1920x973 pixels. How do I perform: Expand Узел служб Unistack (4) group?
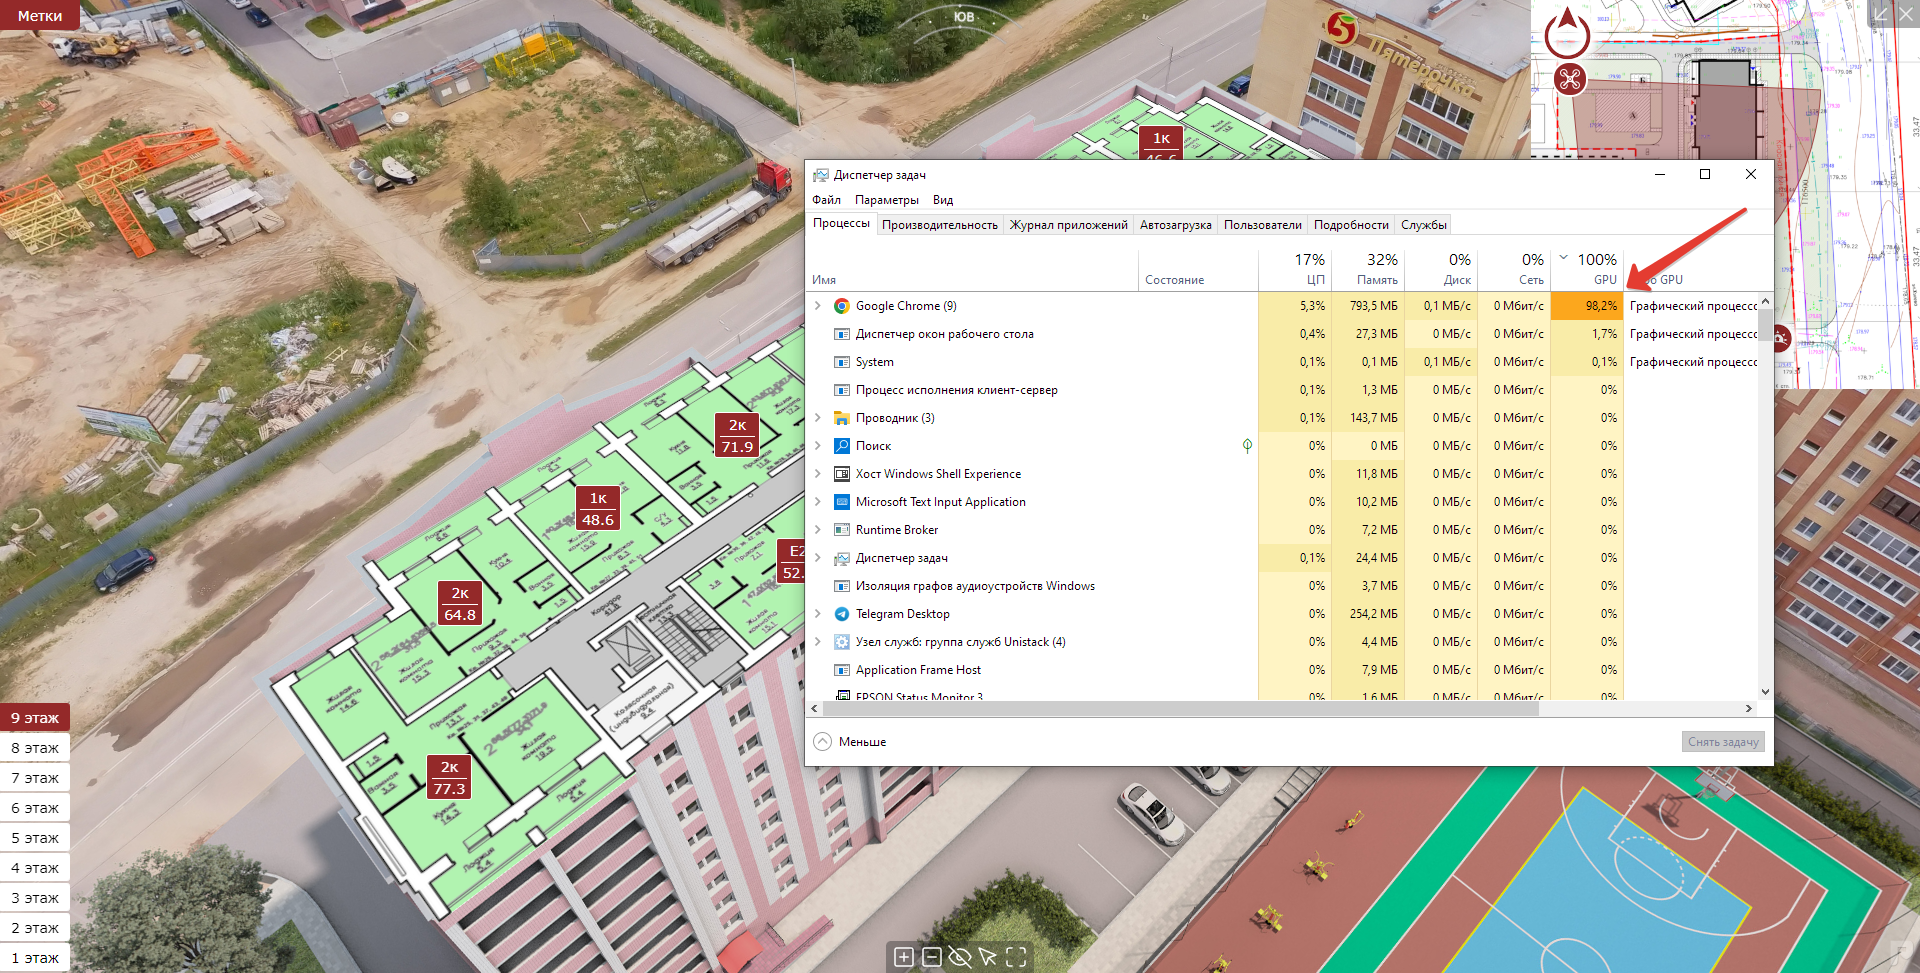click(818, 642)
